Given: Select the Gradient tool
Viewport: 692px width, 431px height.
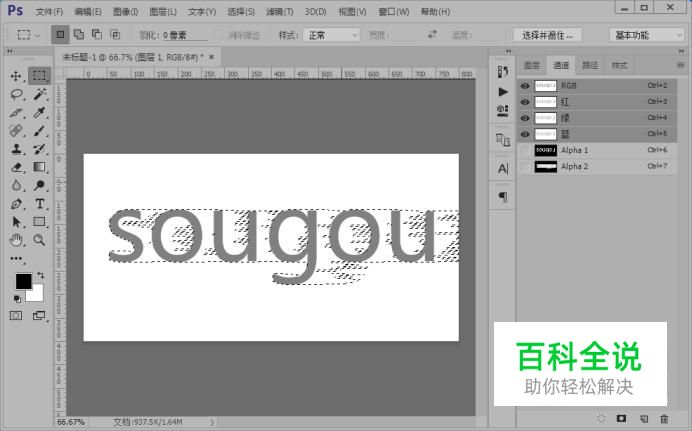Looking at the screenshot, I should pos(39,167).
